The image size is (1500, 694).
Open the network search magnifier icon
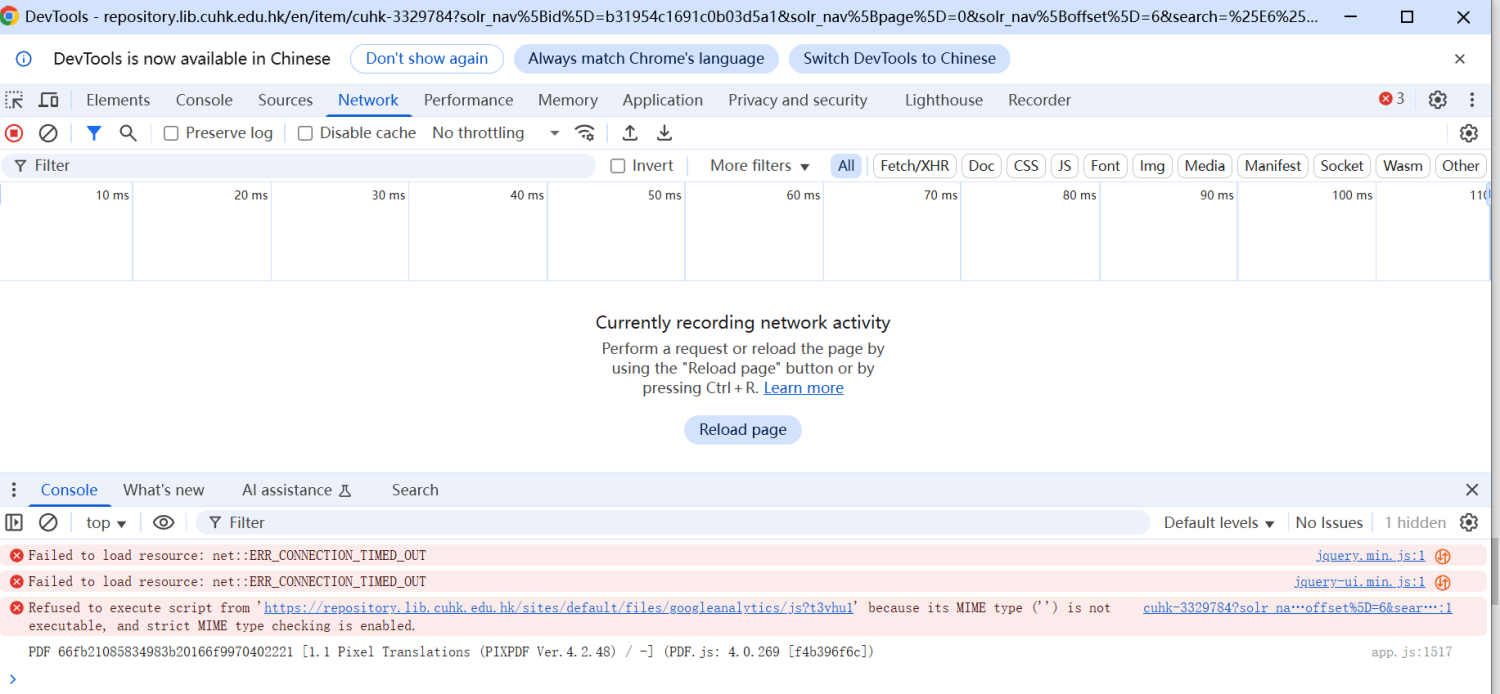pos(128,133)
